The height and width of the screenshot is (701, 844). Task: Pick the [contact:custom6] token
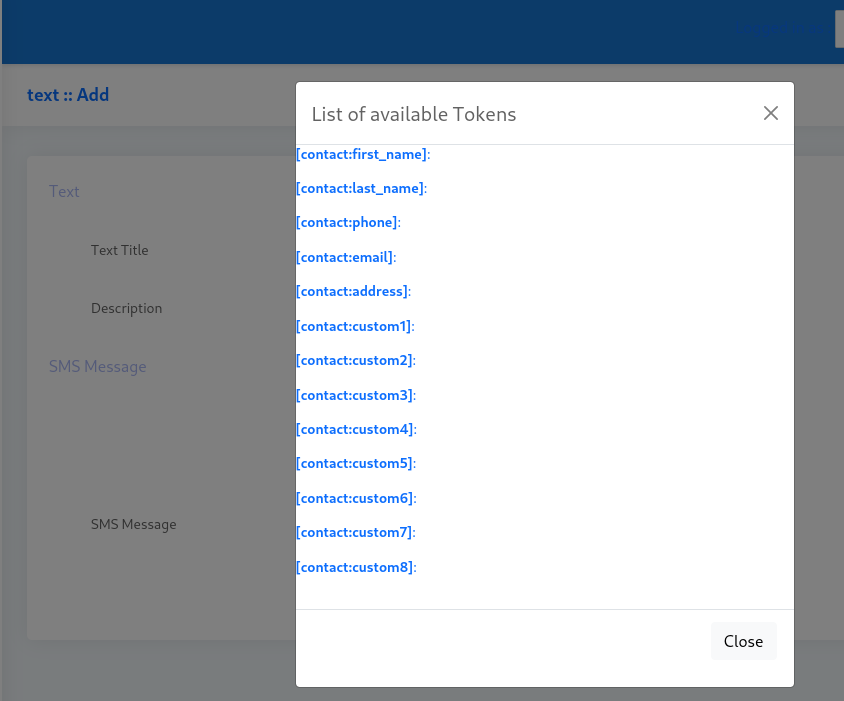point(356,498)
